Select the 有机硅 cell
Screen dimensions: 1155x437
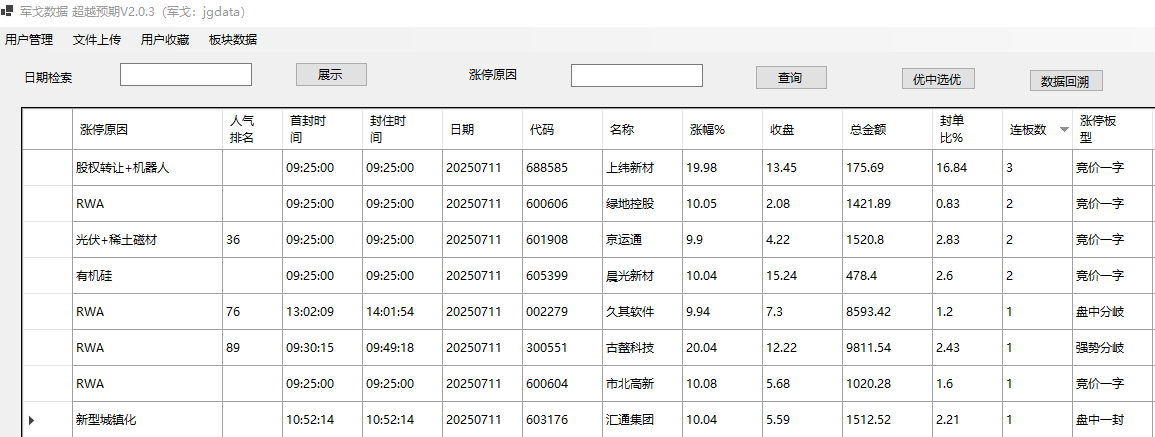(148, 276)
